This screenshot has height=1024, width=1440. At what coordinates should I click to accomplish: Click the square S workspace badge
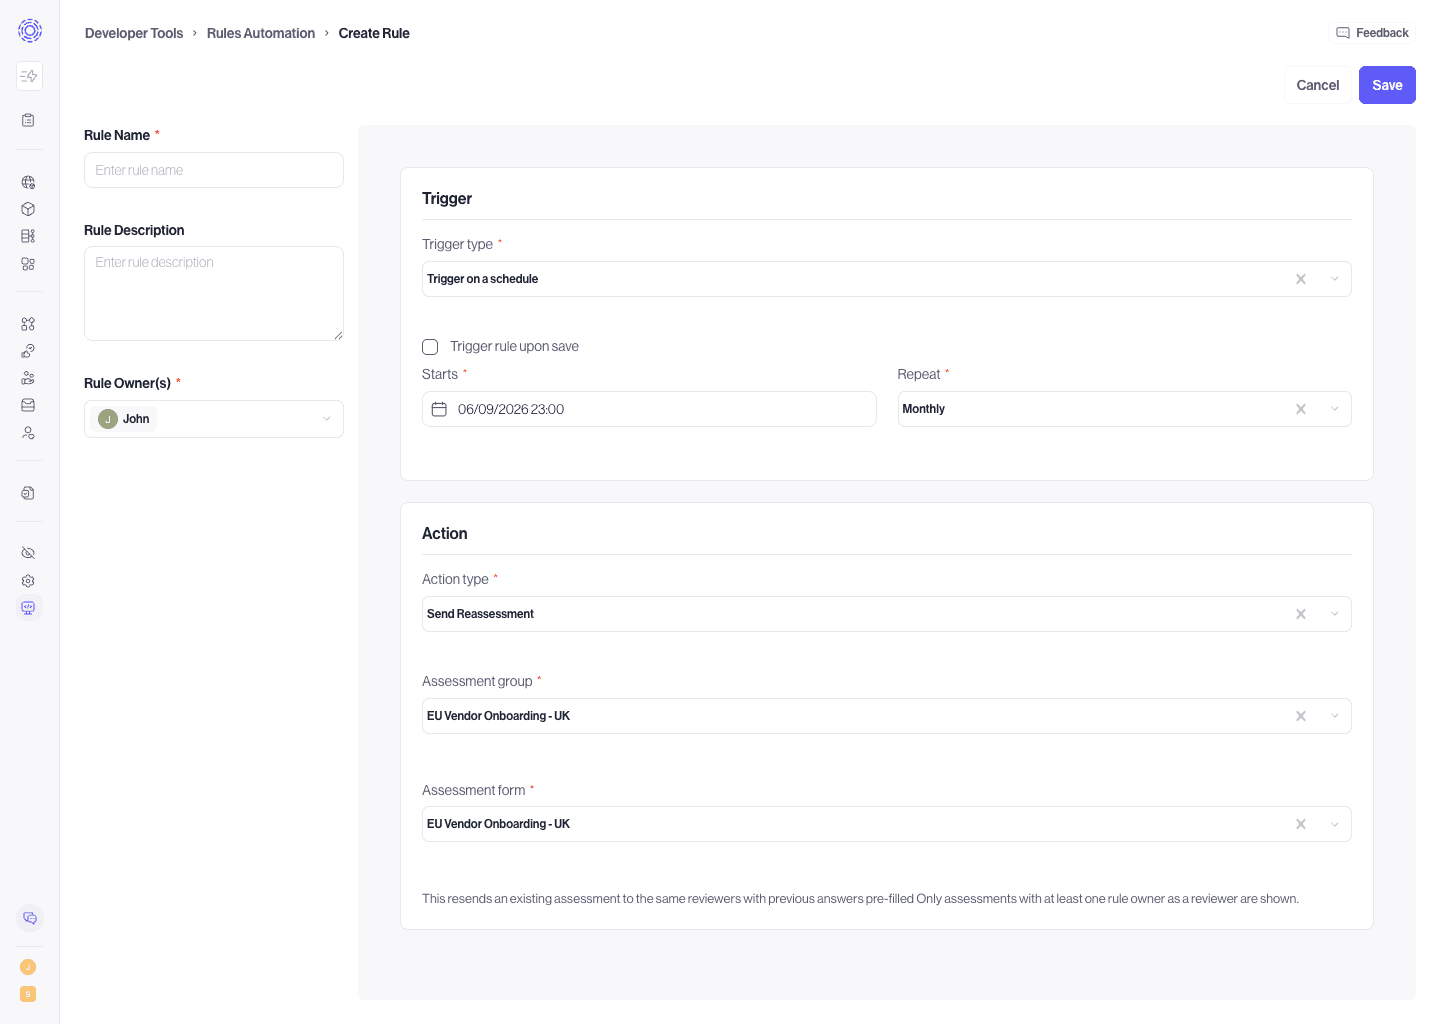coord(28,994)
